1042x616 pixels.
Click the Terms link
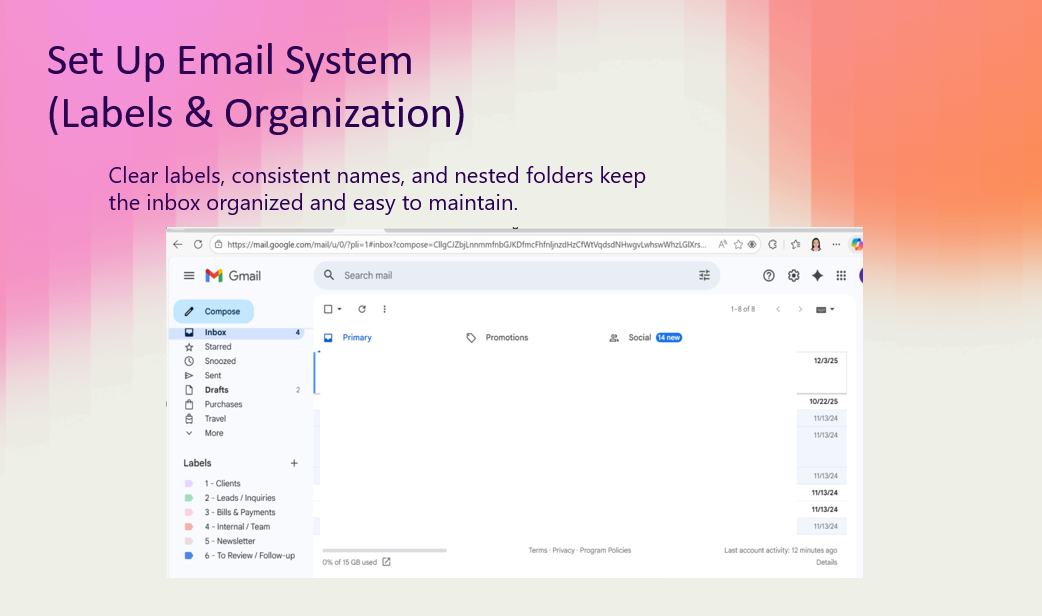coord(538,550)
